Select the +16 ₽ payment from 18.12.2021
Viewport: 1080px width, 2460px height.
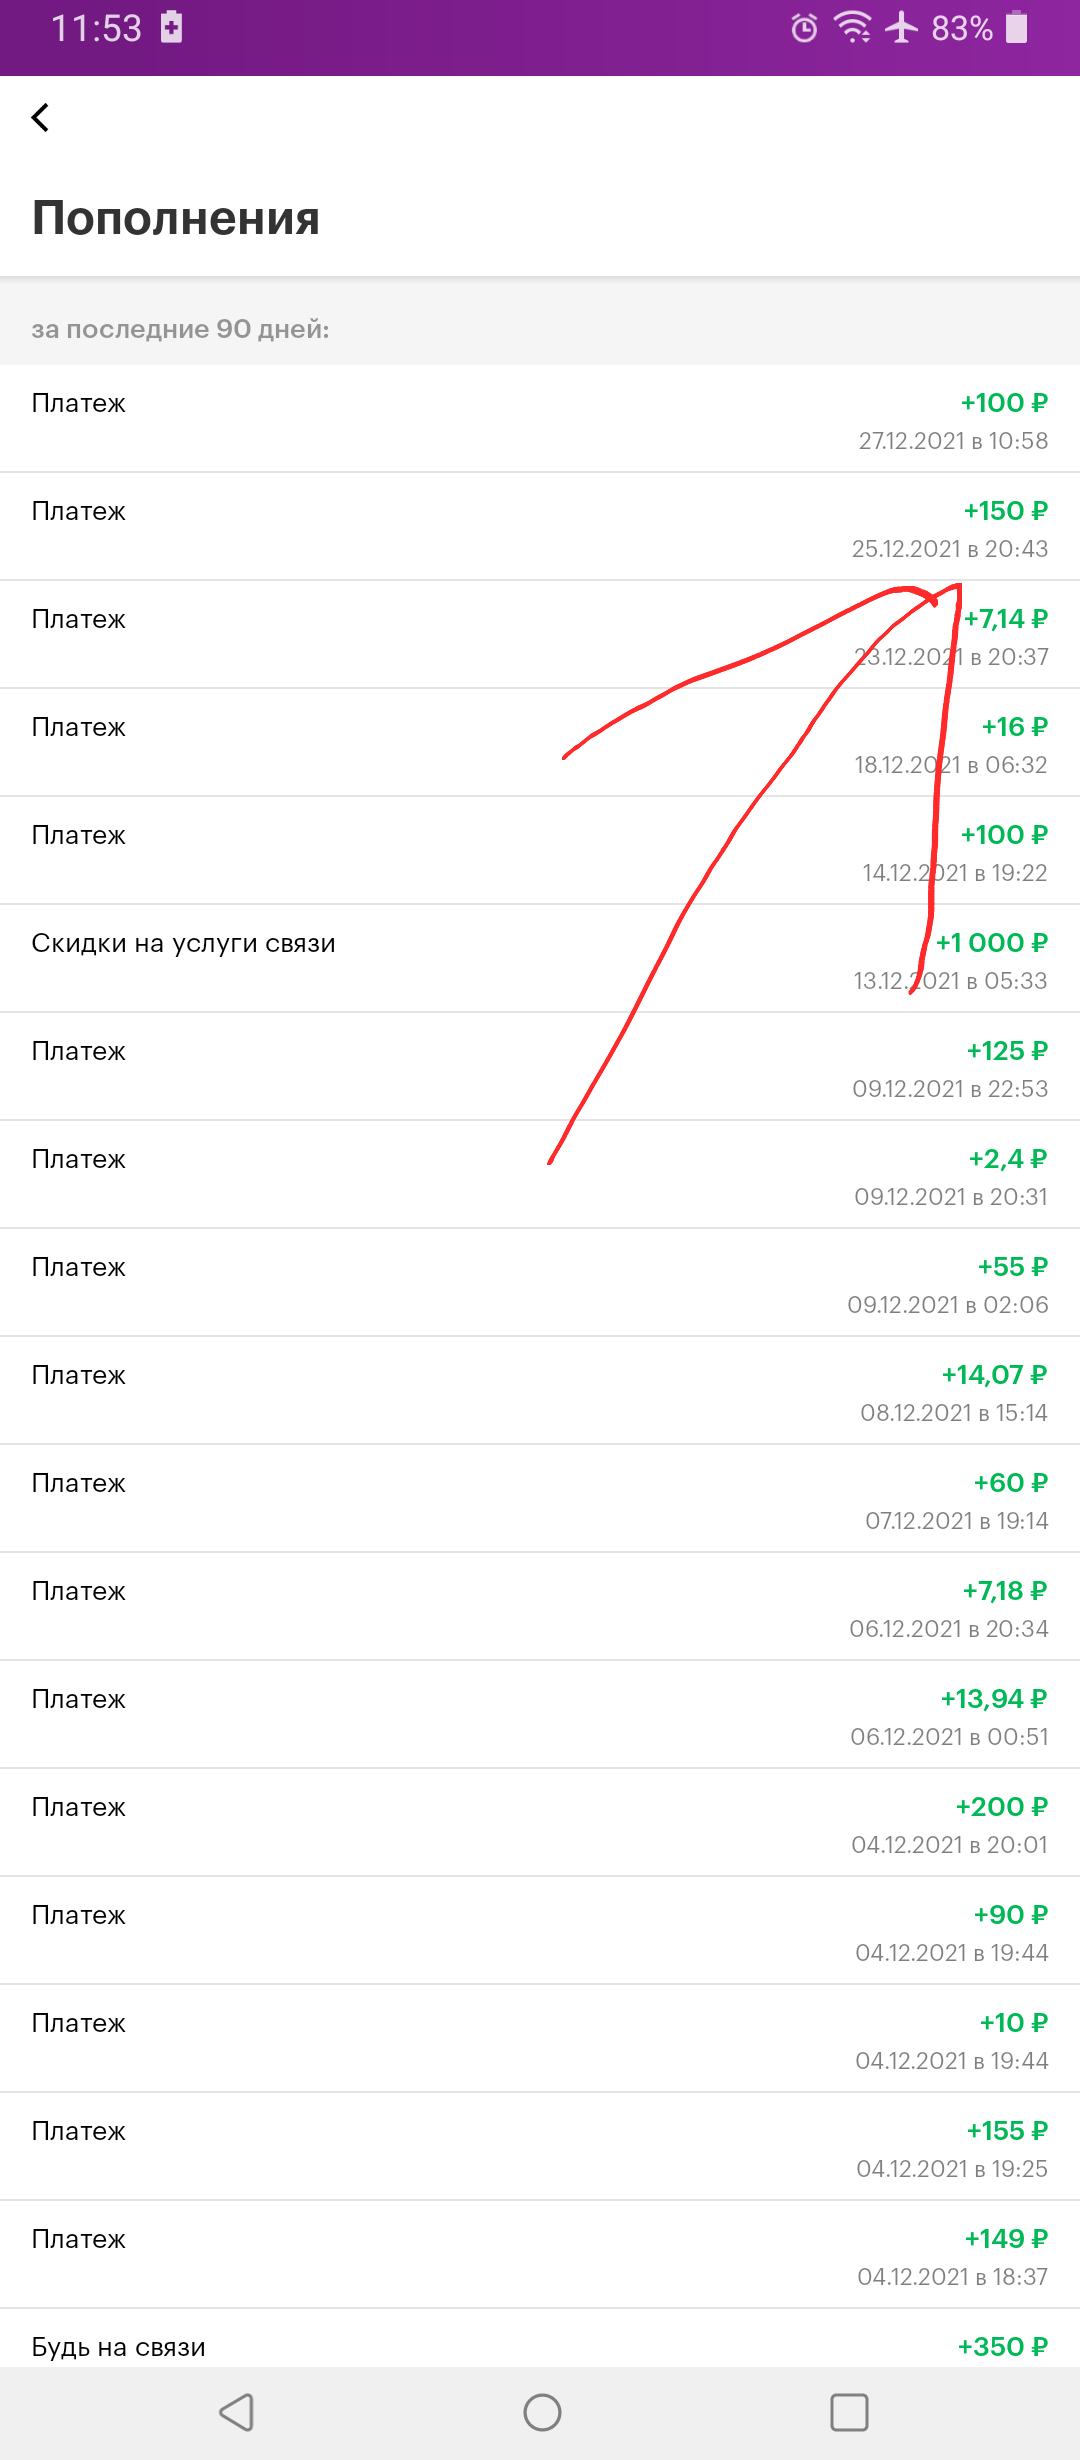point(540,743)
